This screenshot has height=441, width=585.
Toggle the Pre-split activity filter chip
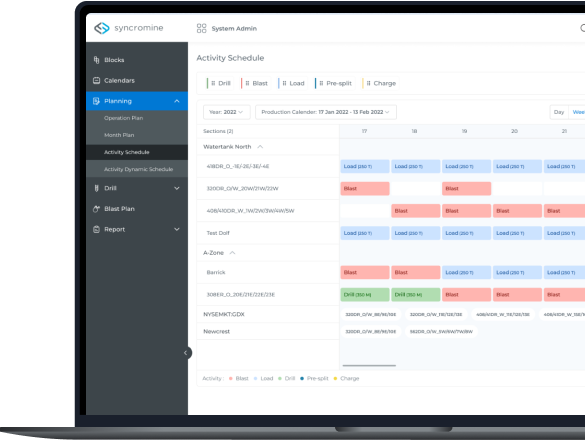(x=334, y=83)
